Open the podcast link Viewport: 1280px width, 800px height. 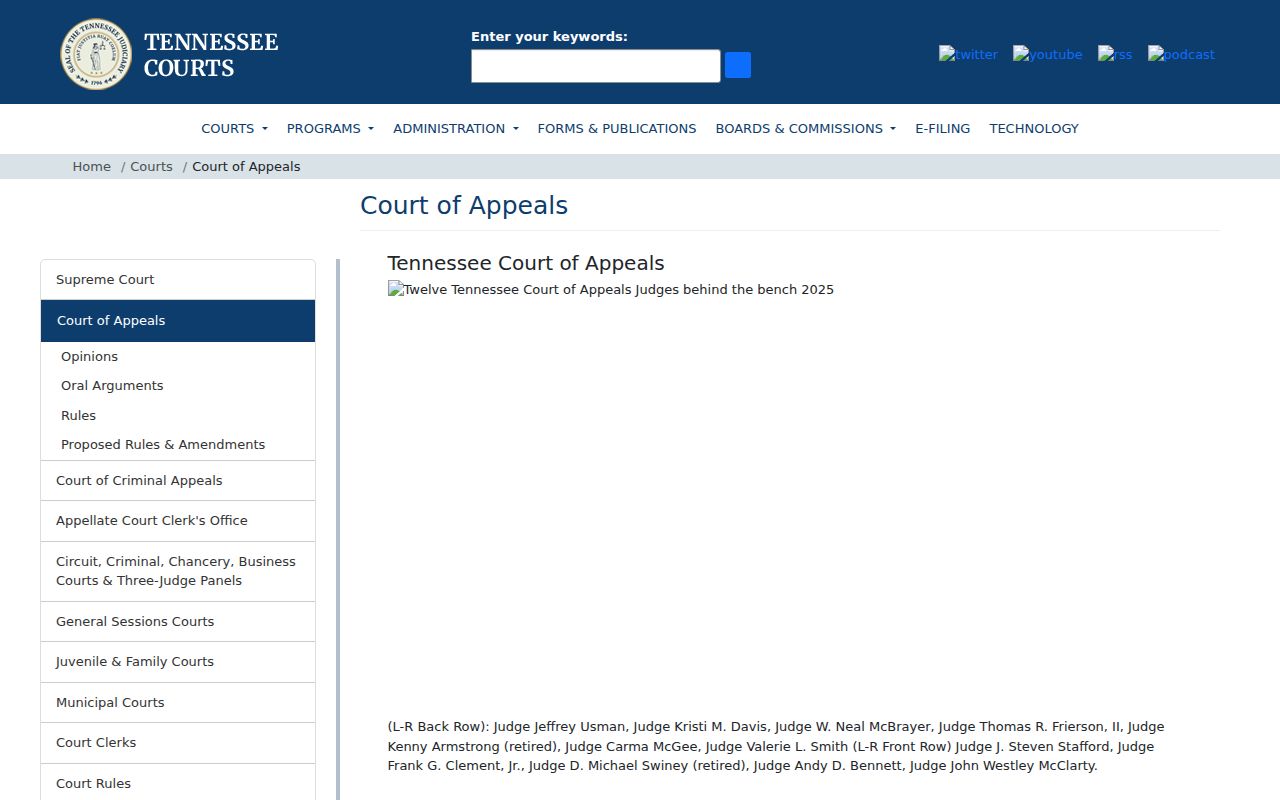point(1181,54)
